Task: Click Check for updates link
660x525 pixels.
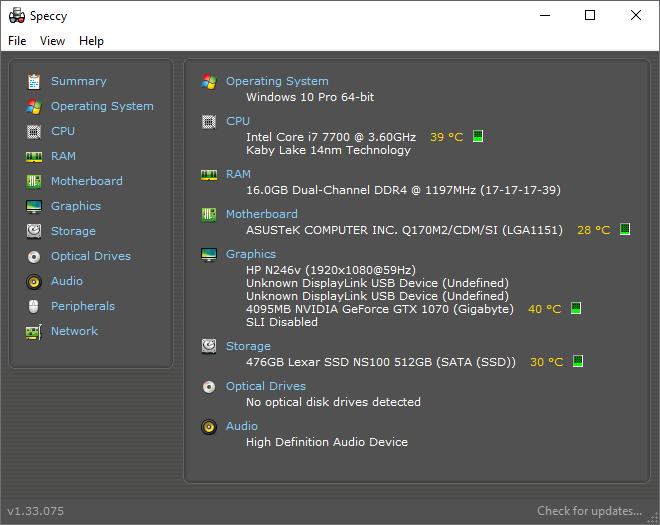Action: point(589,511)
